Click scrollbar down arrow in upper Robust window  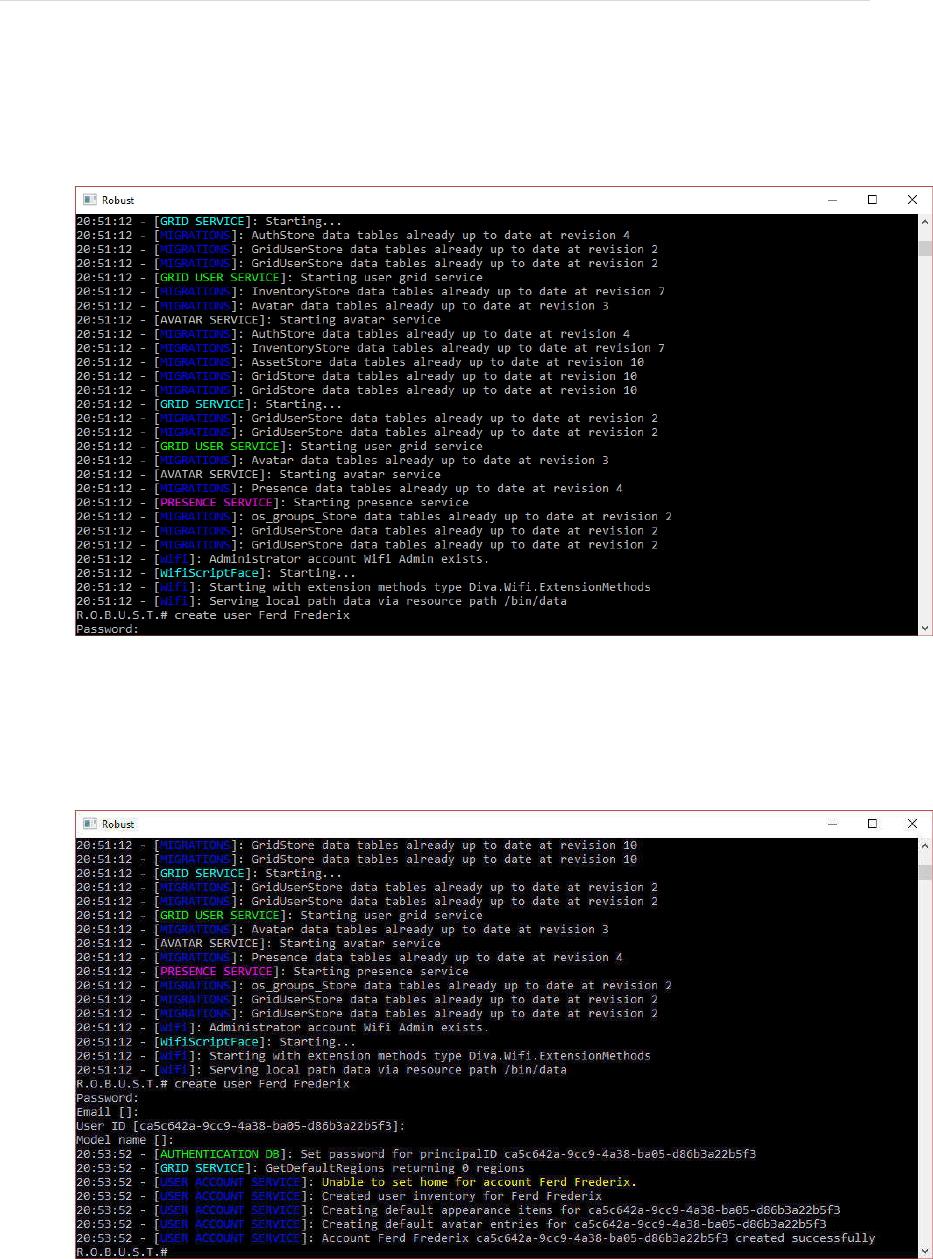925,627
